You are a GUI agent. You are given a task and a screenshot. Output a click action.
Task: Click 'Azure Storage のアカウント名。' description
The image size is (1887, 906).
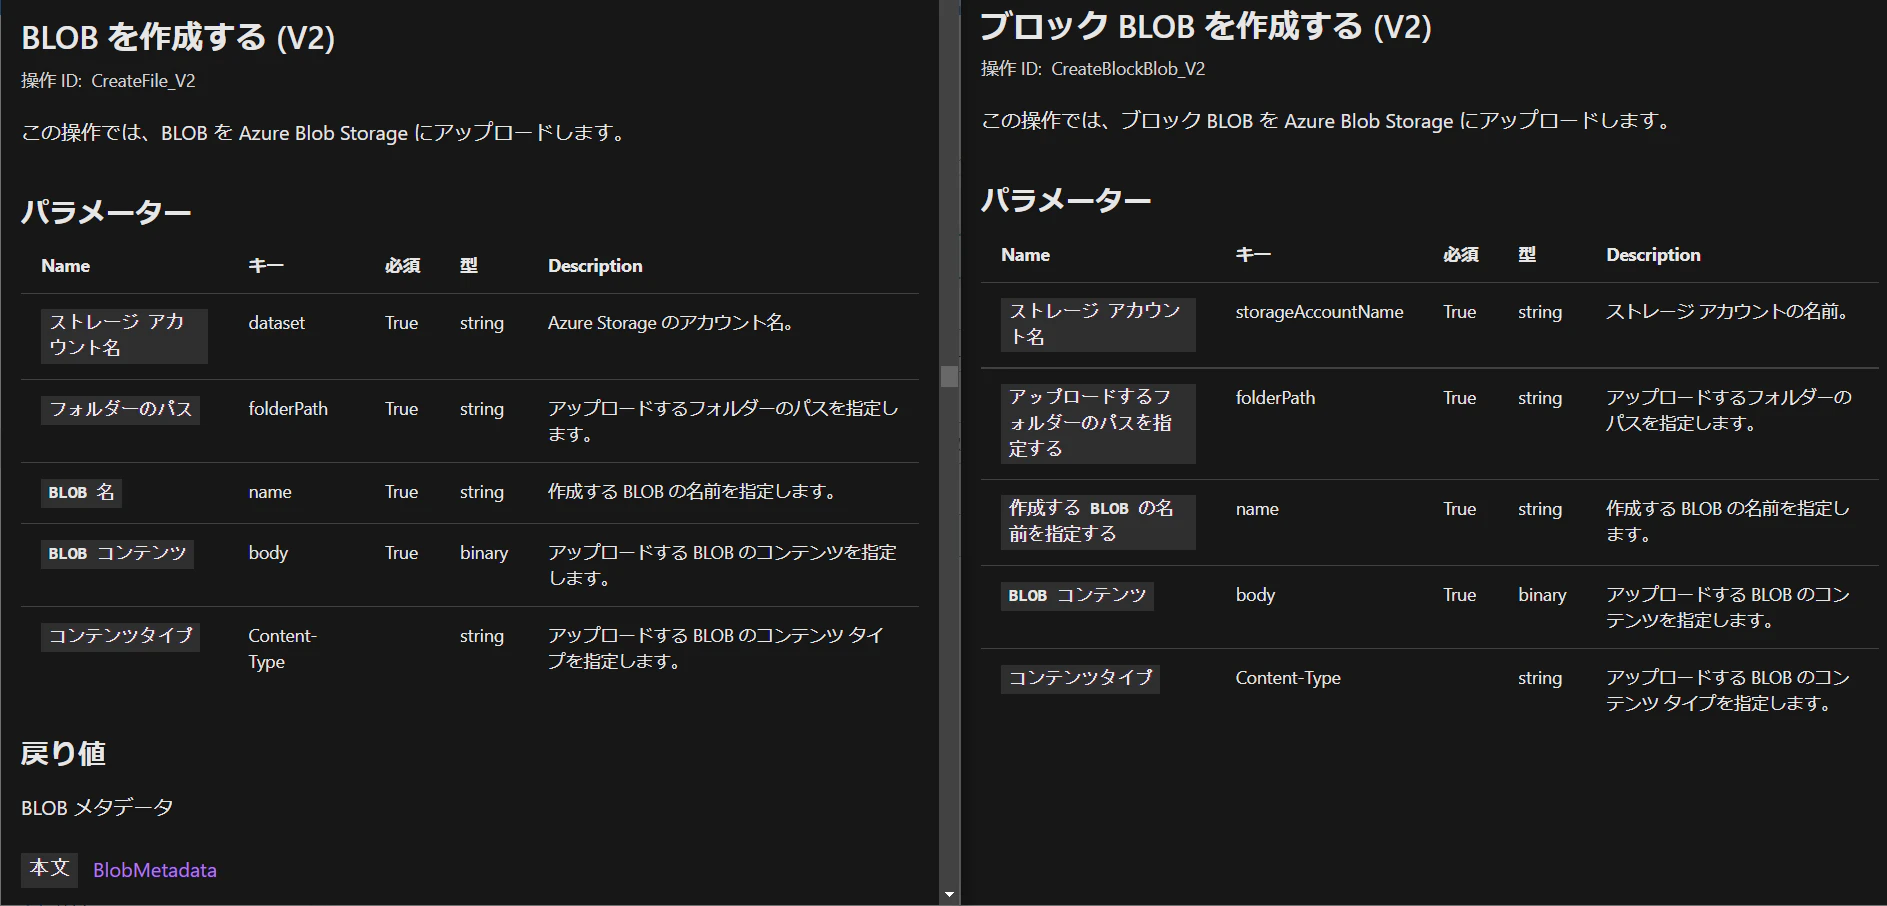pos(671,323)
